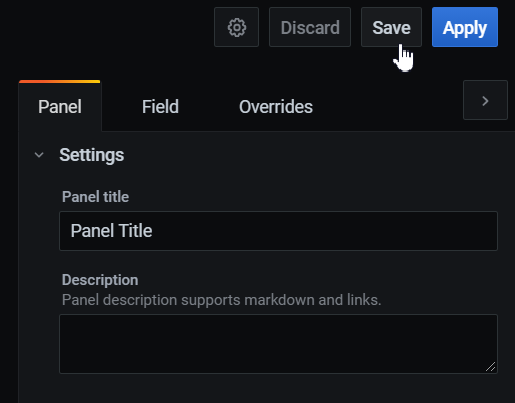Focus the Panel title input field
Screen dimensions: 515x403
(x=278, y=231)
